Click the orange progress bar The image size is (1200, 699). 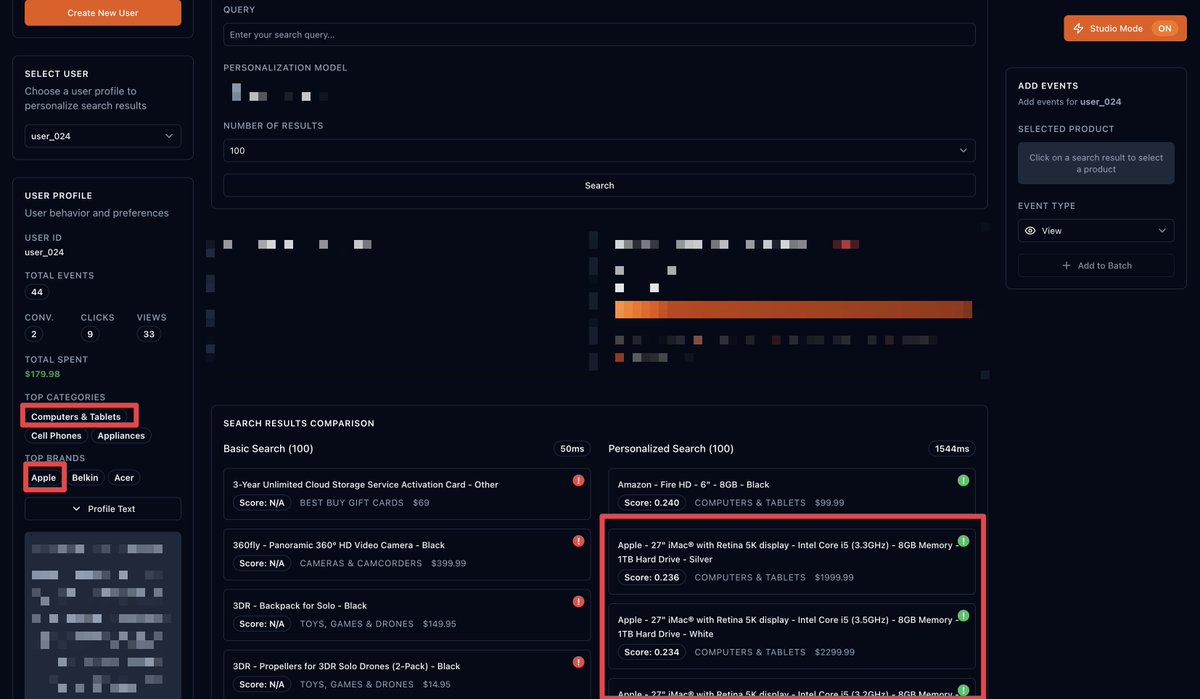tap(794, 309)
